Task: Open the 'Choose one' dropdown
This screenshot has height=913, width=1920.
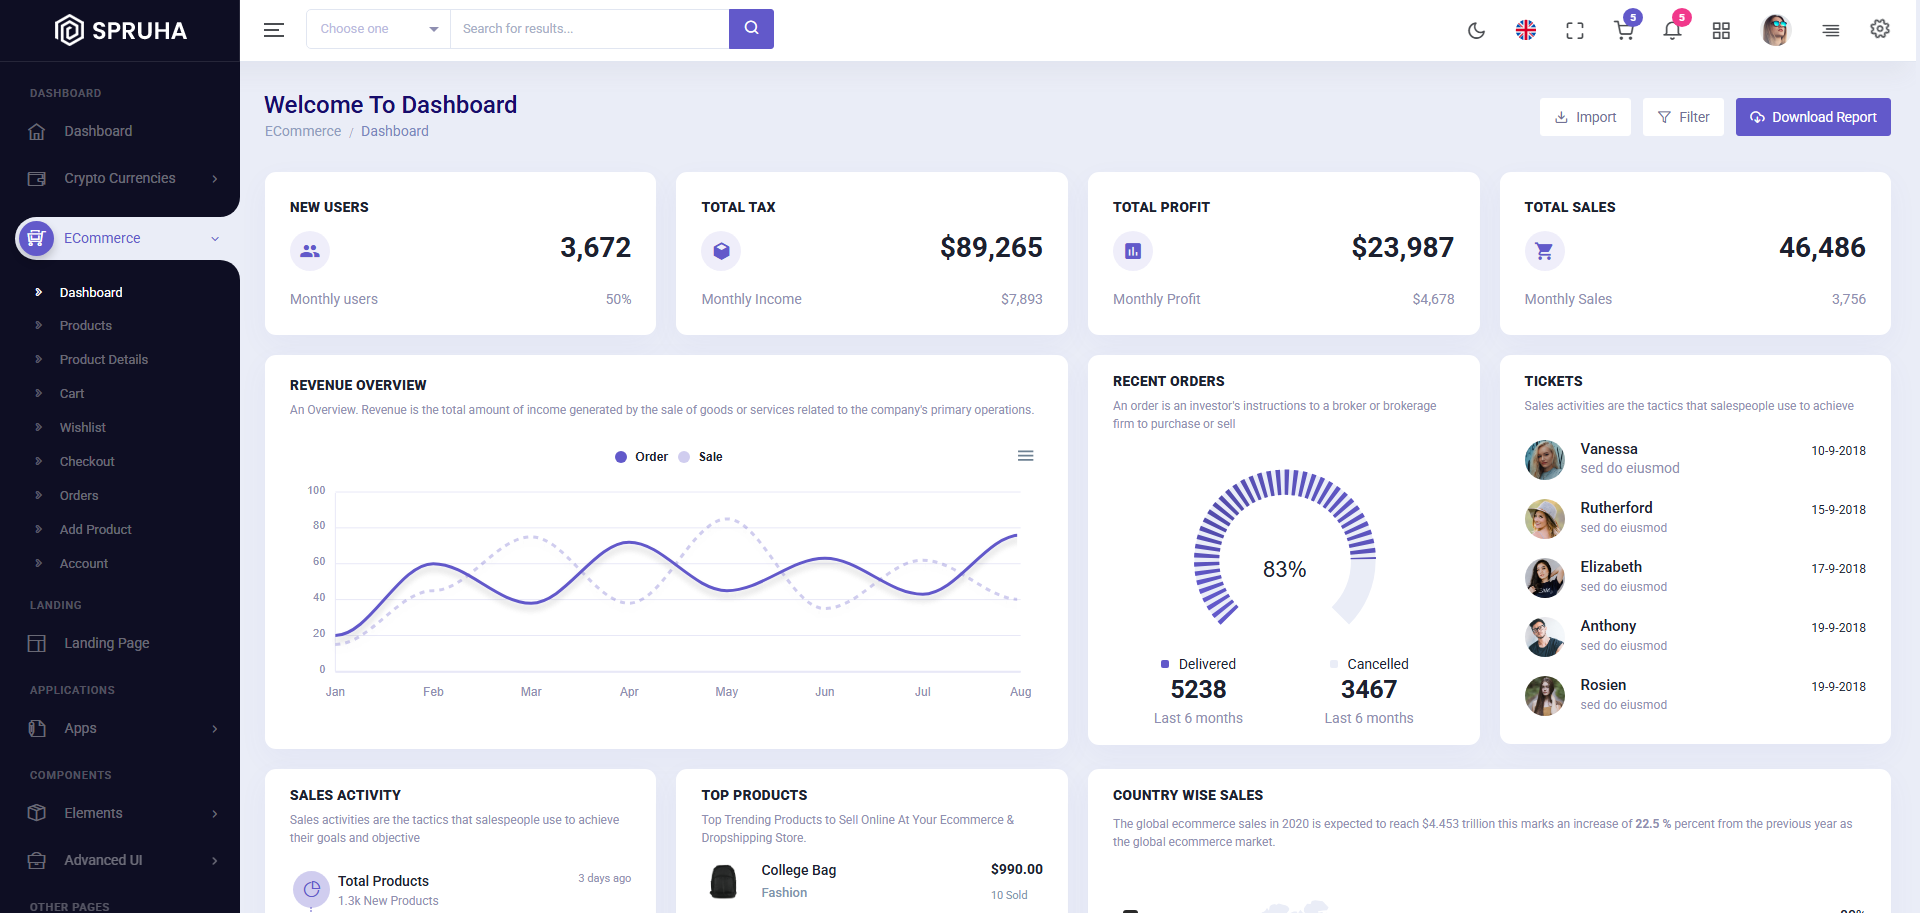Action: pyautogui.click(x=378, y=29)
